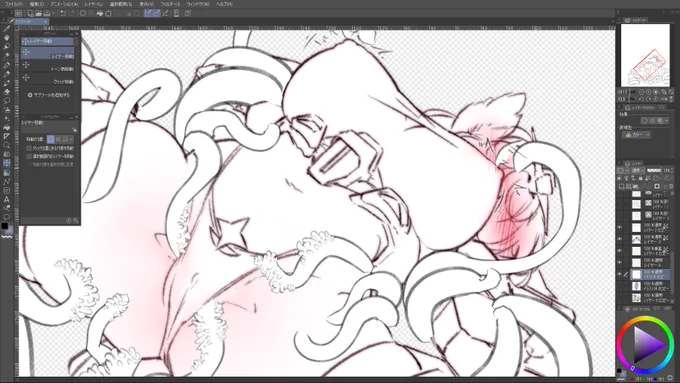Select the レイヤー 6 layer thumbnail

(636, 263)
